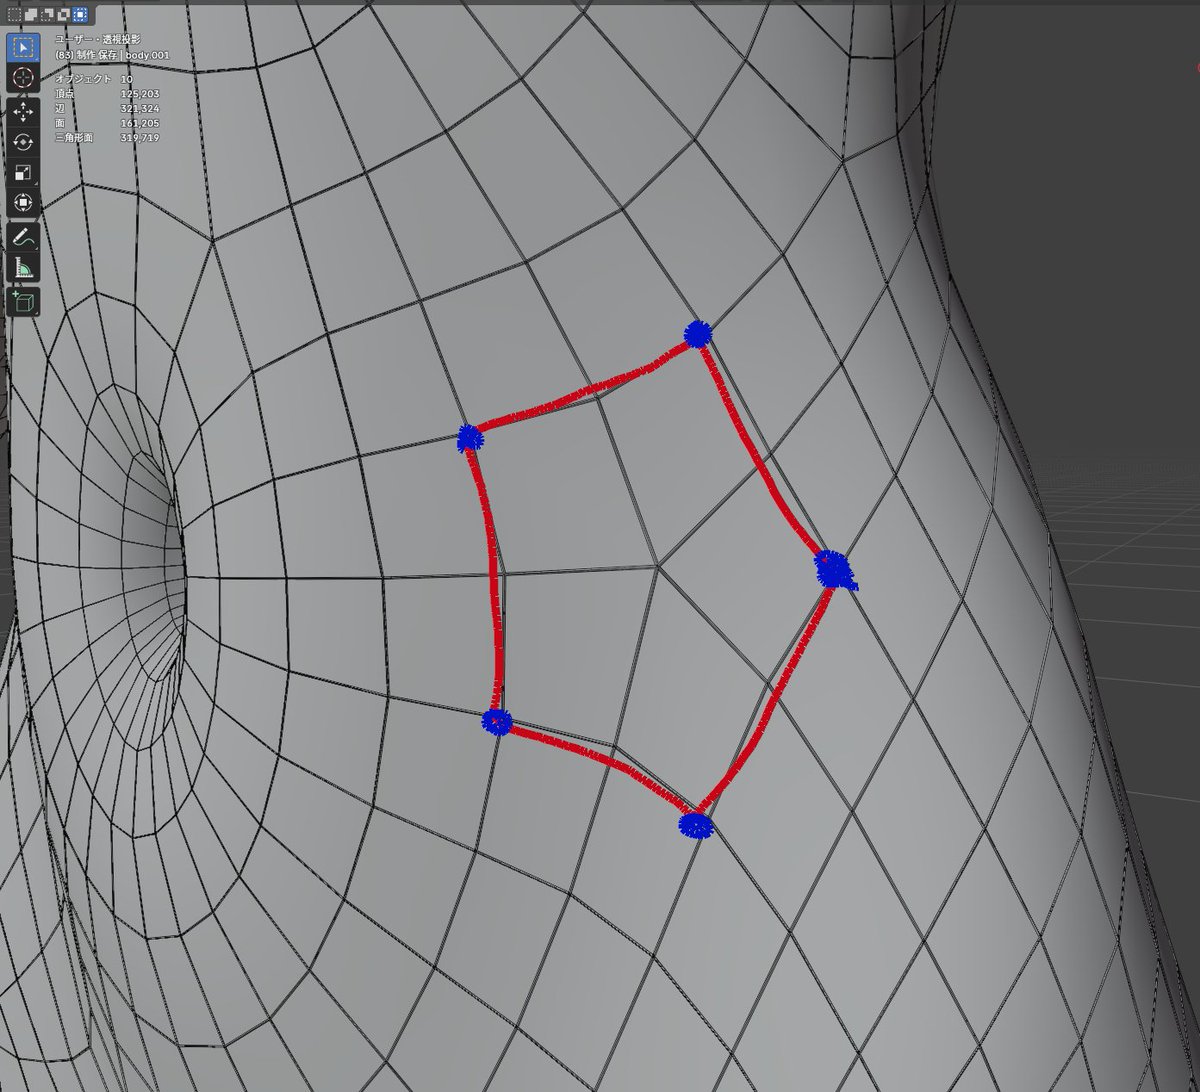The height and width of the screenshot is (1092, 1200).
Task: Select the Select Box tool
Action: pyautogui.click(x=23, y=46)
